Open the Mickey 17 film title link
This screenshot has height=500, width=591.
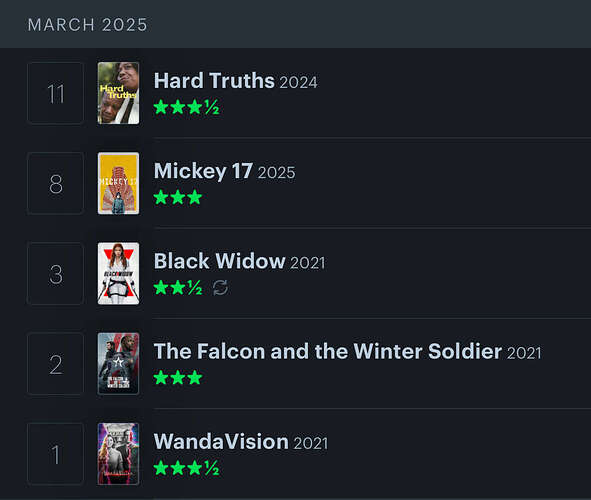pos(203,171)
